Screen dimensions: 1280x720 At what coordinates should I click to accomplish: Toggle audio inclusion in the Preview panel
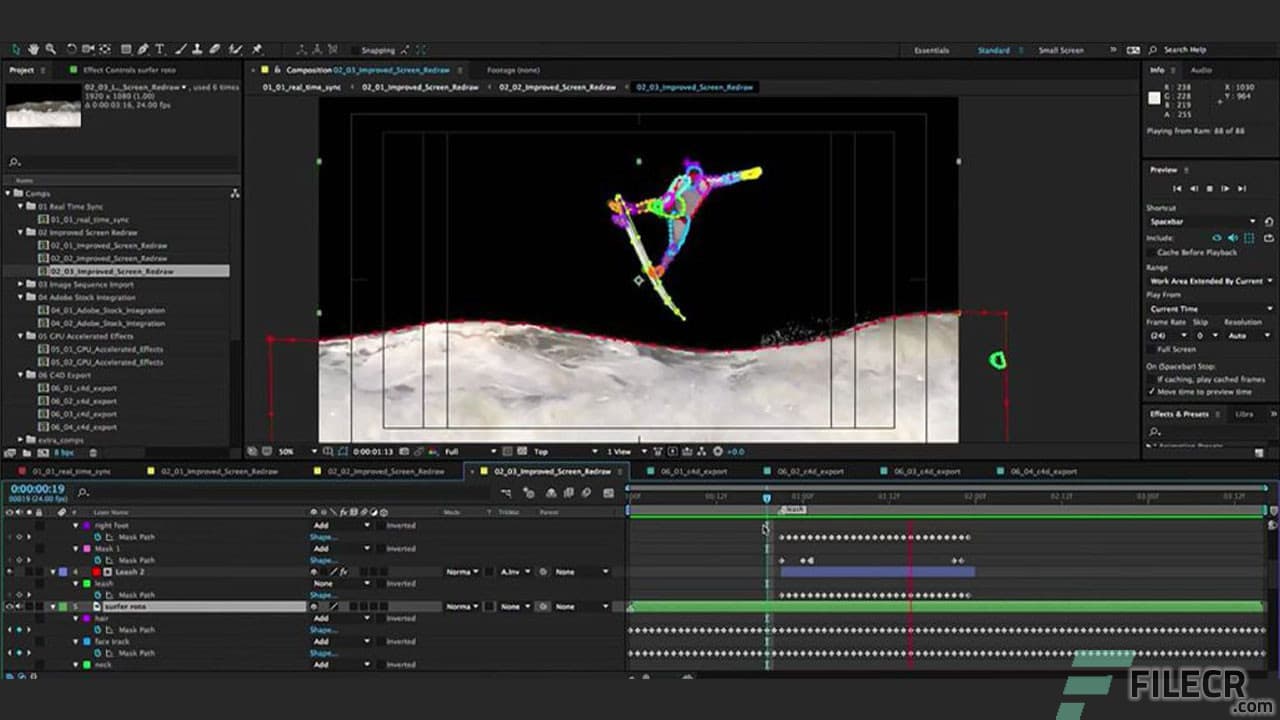tap(1233, 237)
